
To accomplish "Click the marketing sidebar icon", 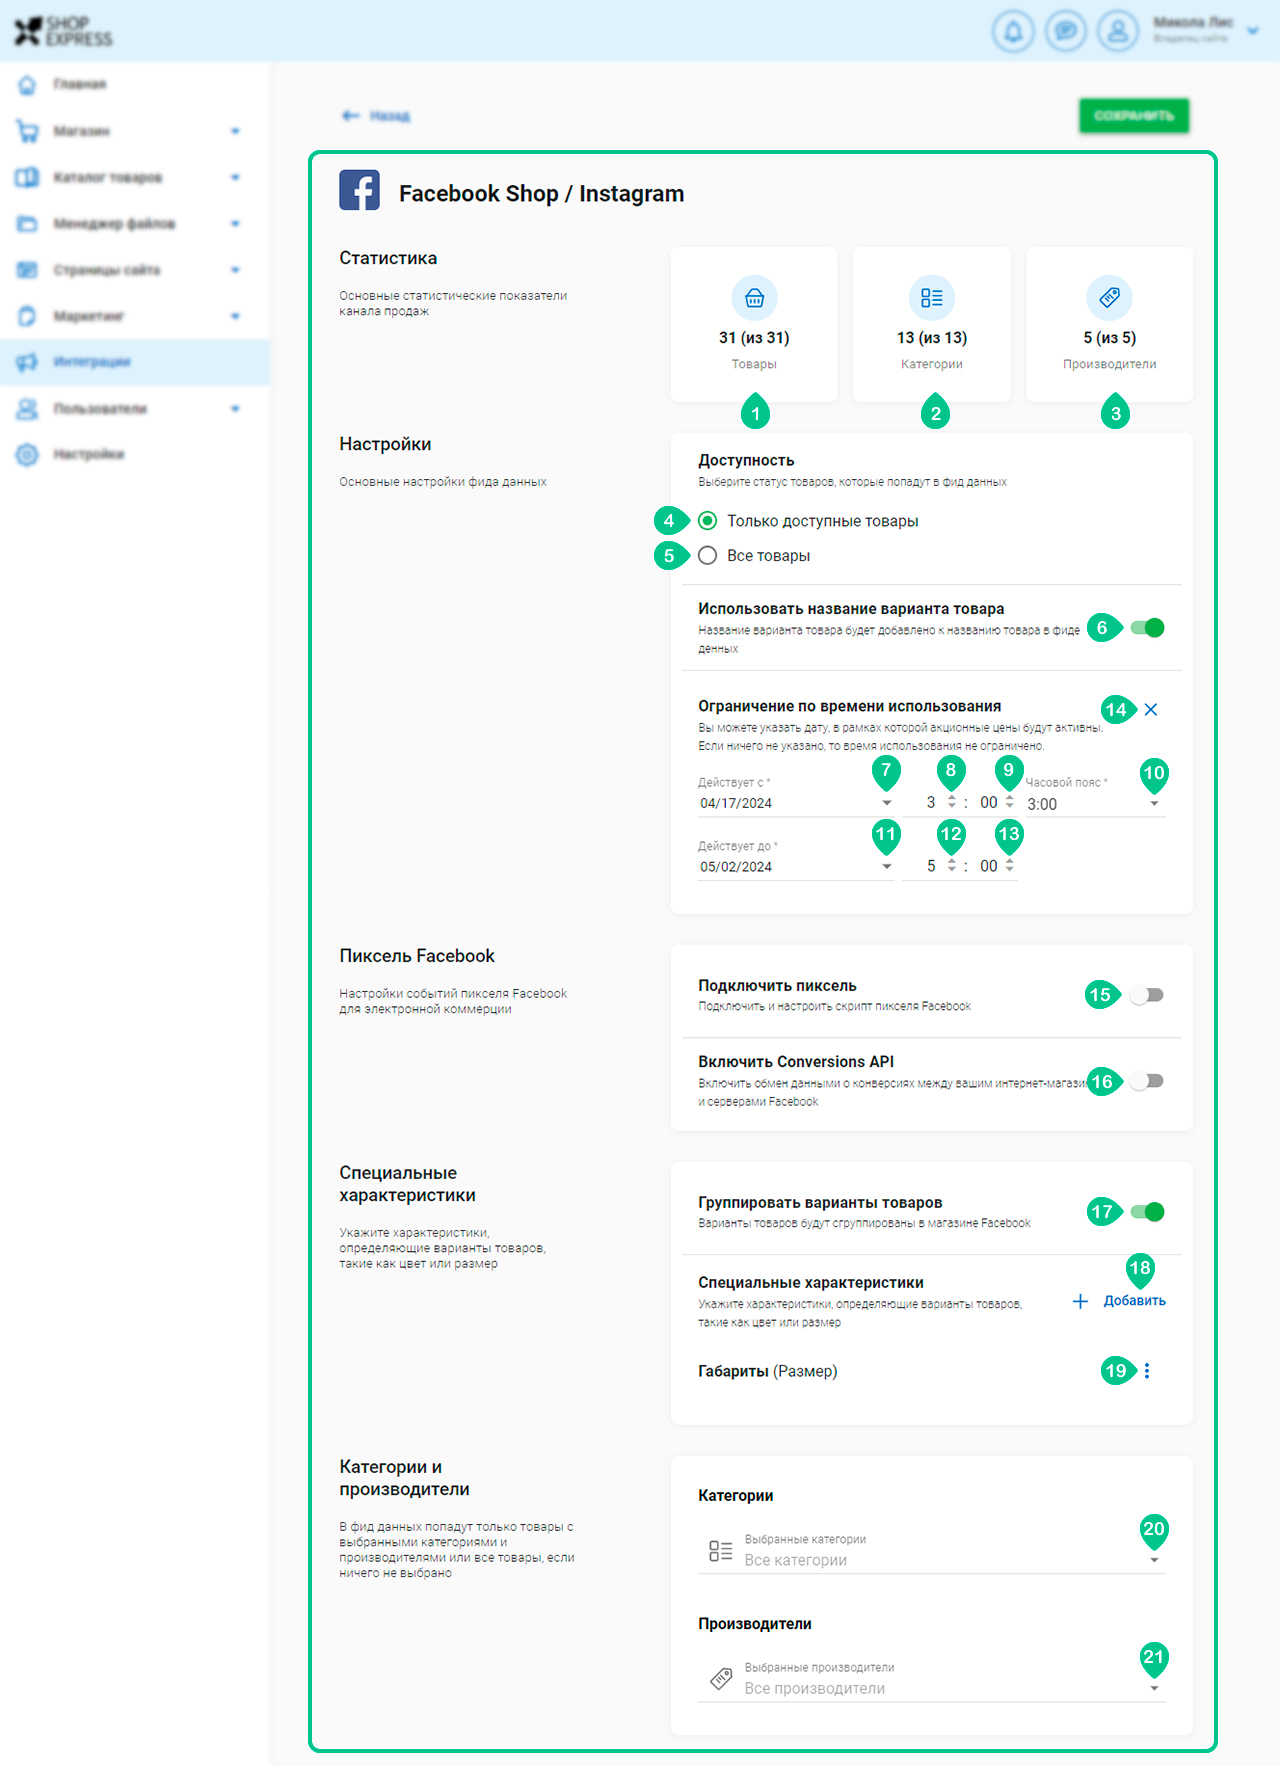I will pyautogui.click(x=28, y=316).
